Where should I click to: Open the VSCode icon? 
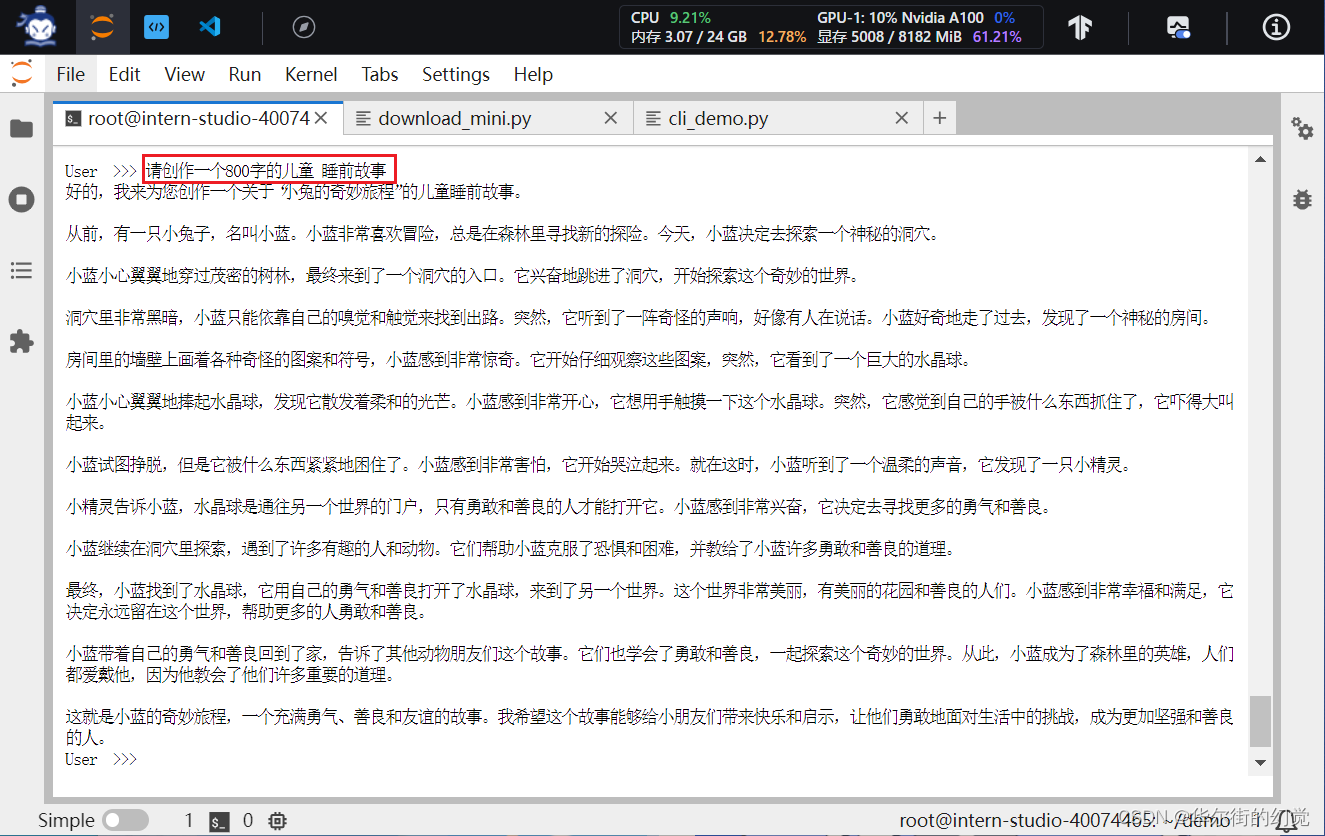[209, 27]
